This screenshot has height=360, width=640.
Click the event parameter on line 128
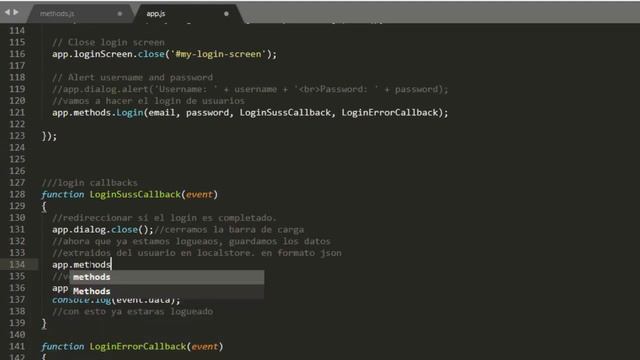click(x=199, y=194)
